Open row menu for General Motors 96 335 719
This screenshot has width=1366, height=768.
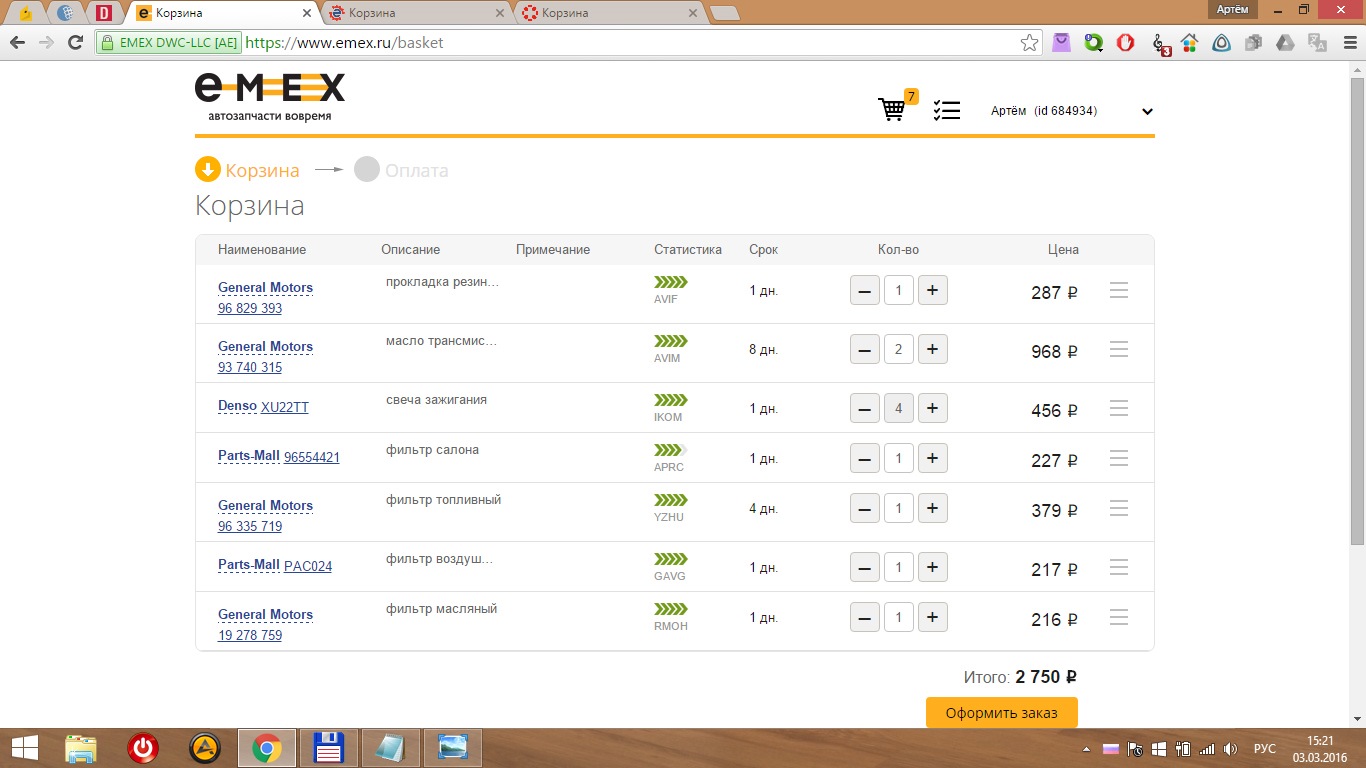1119,508
